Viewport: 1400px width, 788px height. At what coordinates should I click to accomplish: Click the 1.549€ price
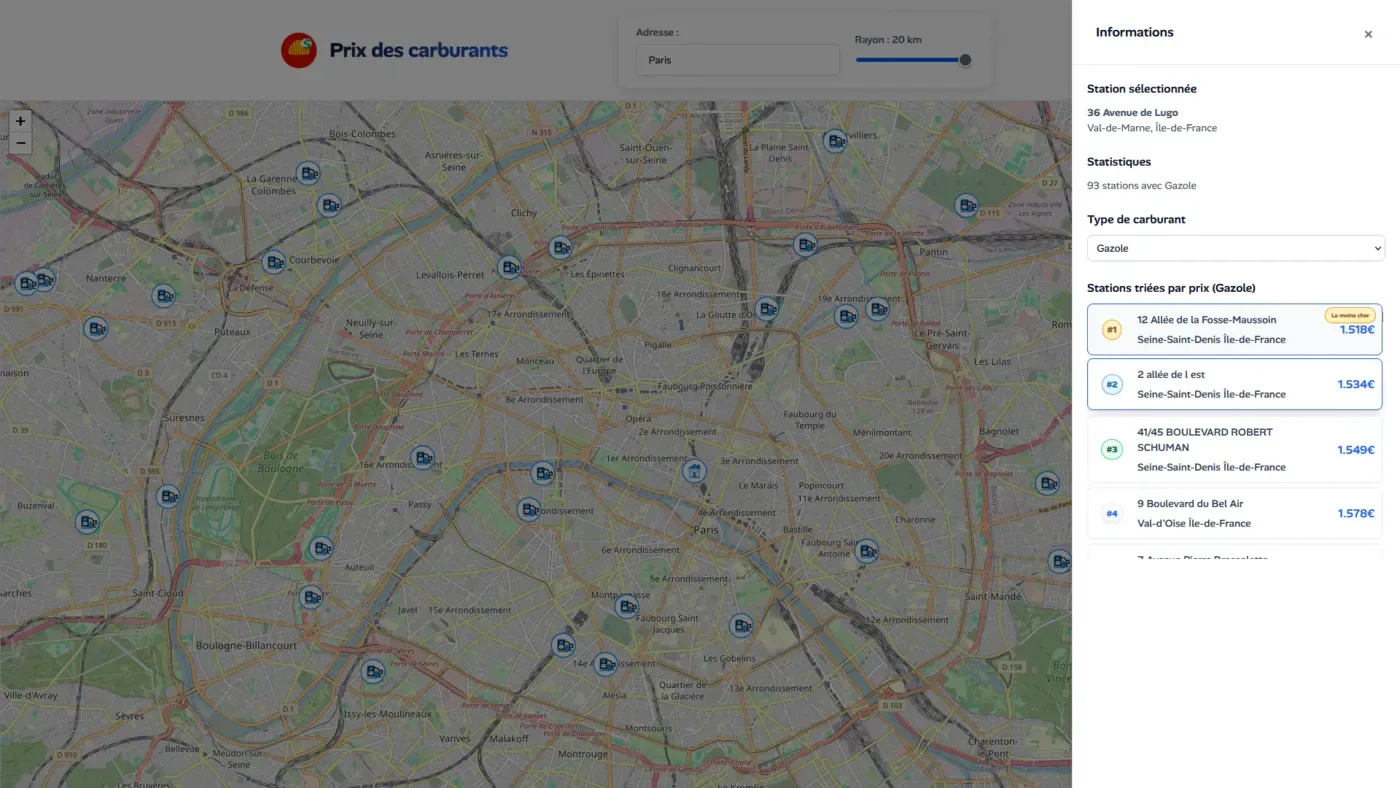coord(1356,450)
